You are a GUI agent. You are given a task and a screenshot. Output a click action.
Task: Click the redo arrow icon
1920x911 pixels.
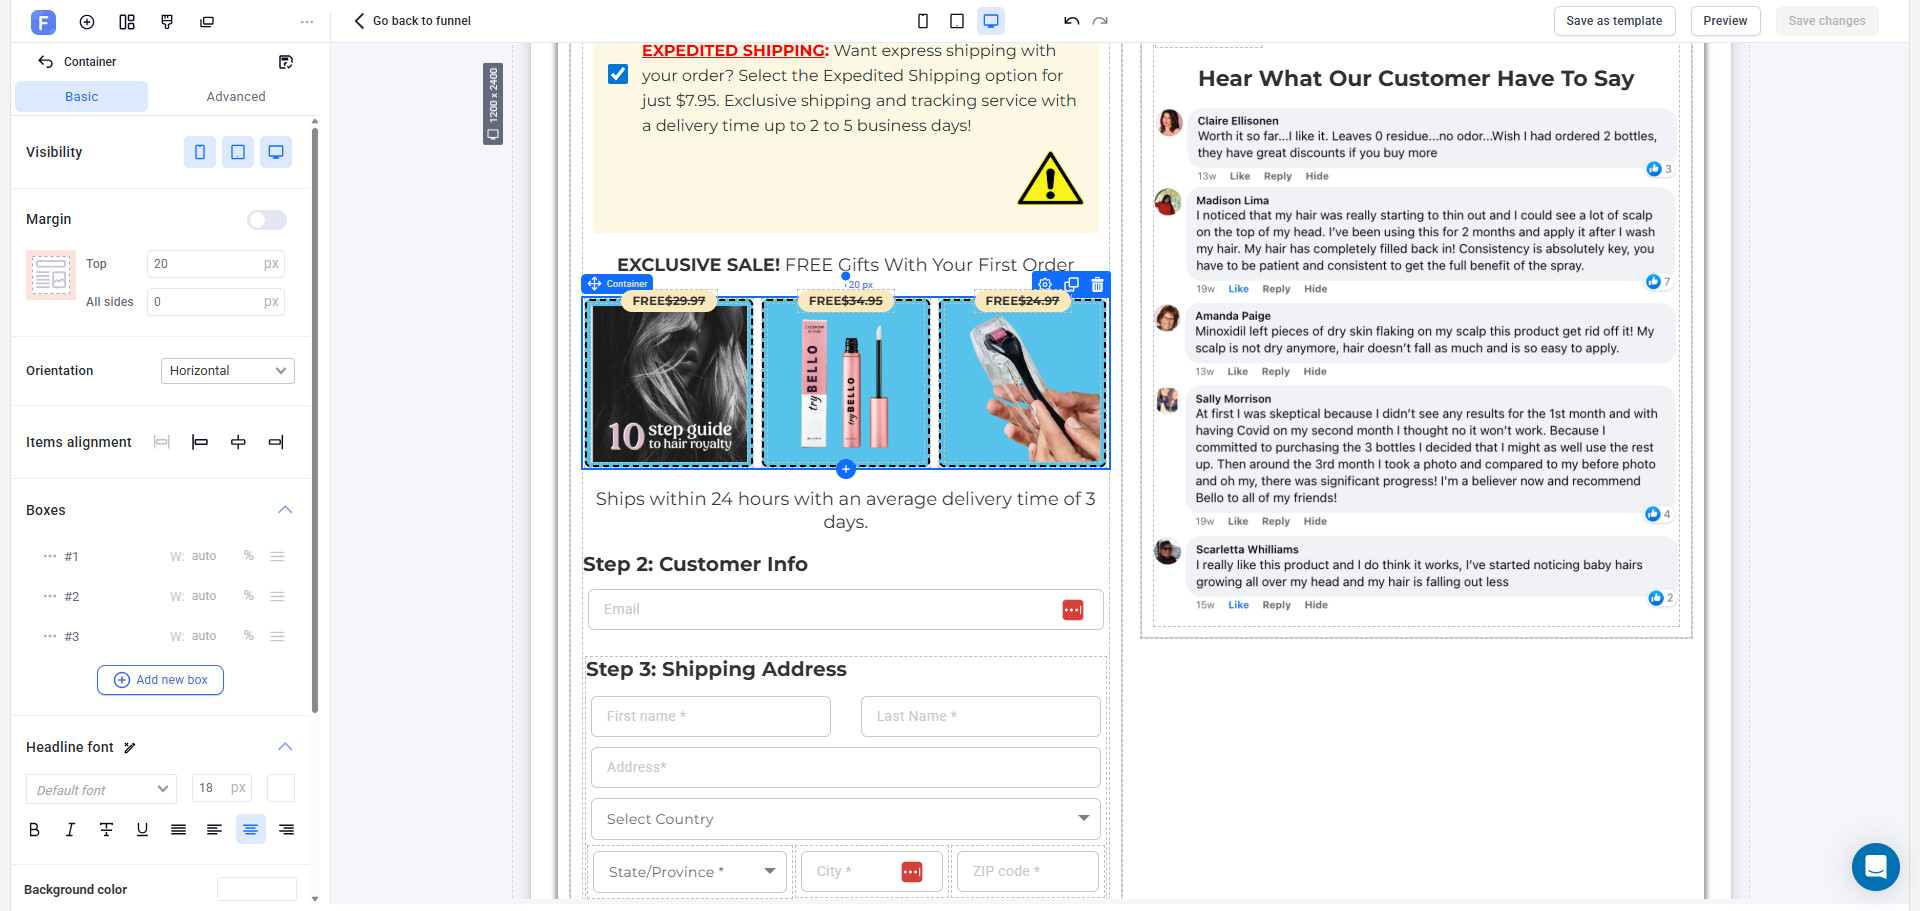click(x=1100, y=21)
